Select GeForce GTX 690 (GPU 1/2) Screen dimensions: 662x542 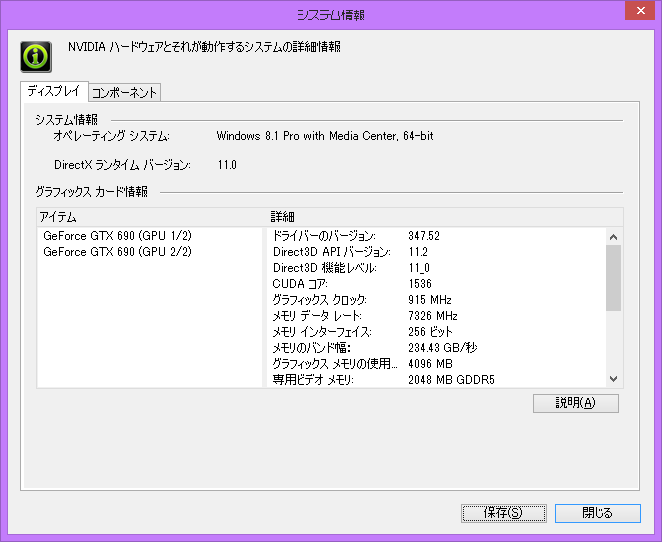(x=117, y=236)
